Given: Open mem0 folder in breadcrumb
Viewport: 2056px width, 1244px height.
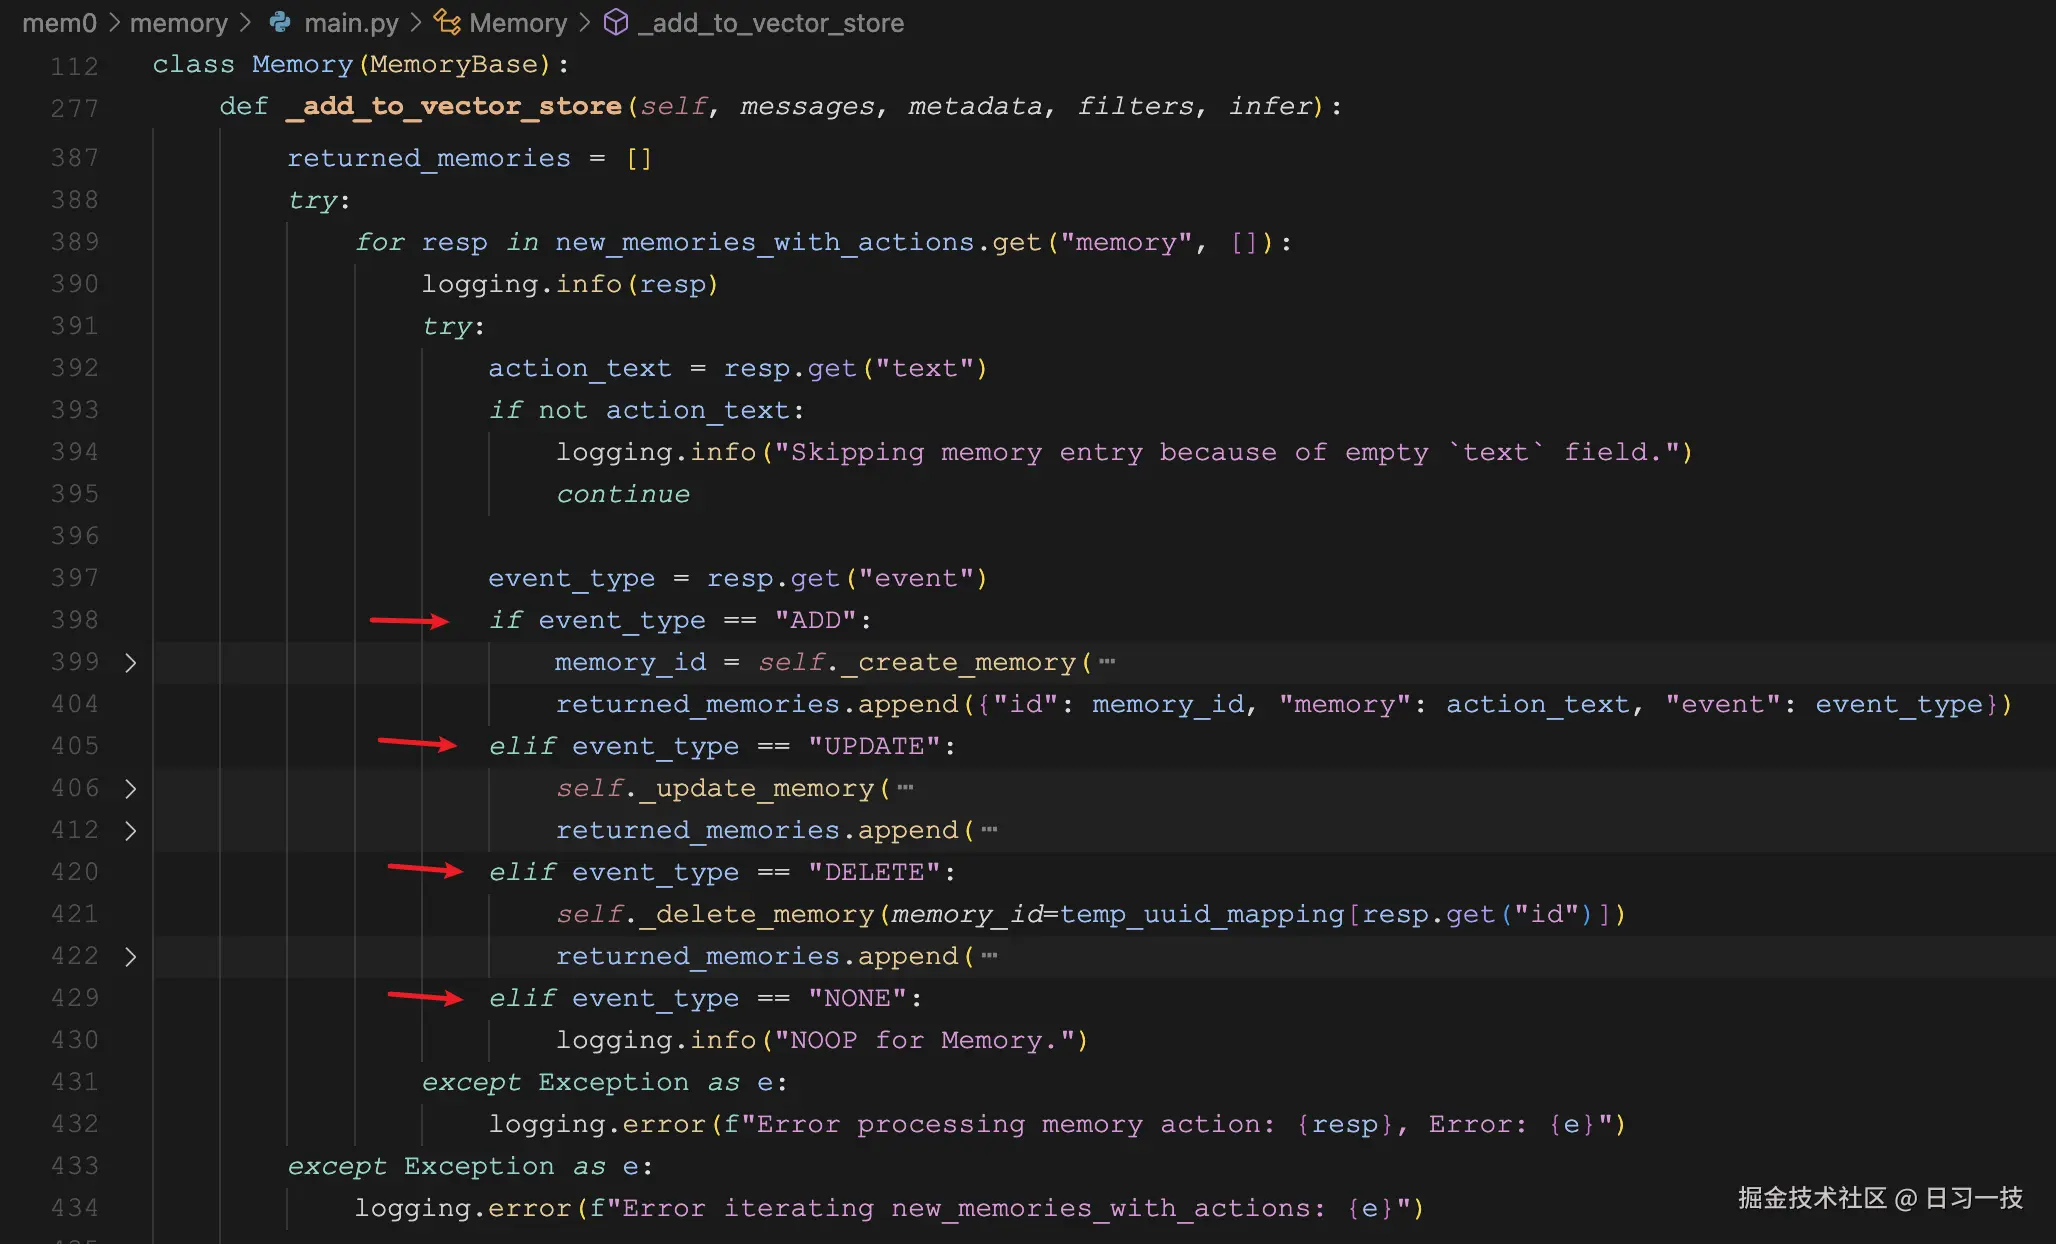Looking at the screenshot, I should point(59,23).
